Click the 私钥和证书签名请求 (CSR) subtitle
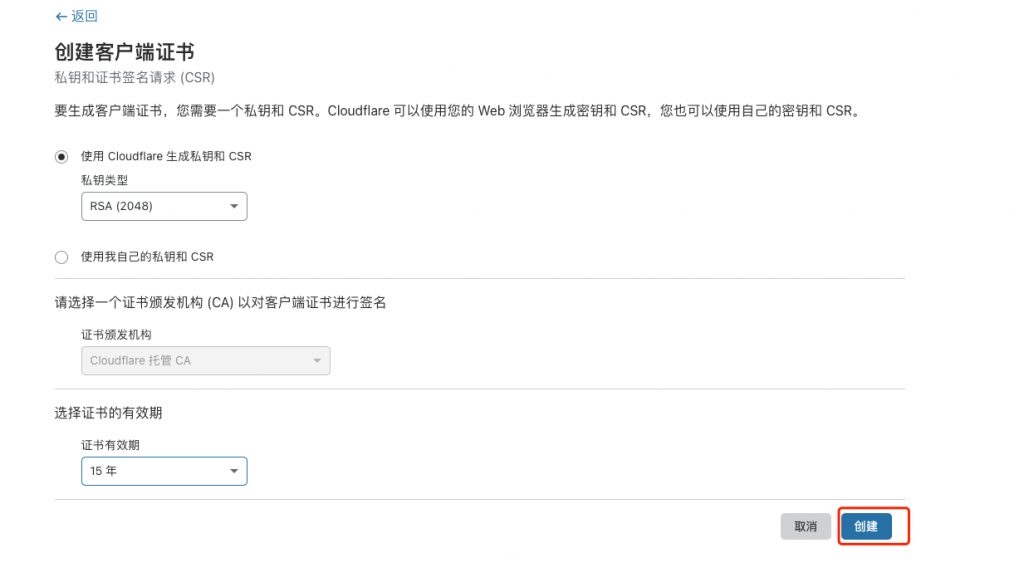Viewport: 1024px width, 587px height. click(x=135, y=77)
